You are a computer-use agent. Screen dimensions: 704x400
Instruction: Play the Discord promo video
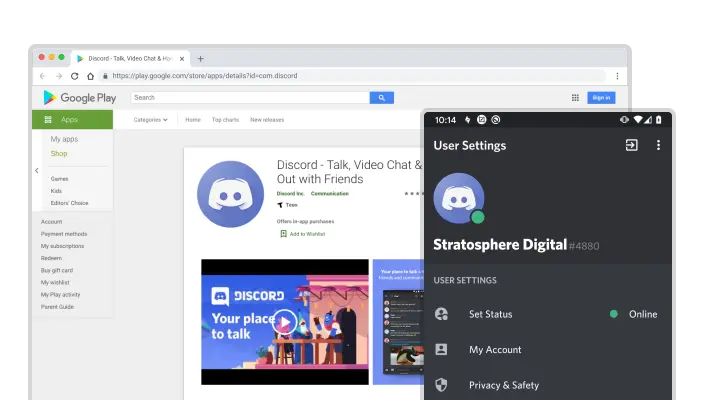pos(285,321)
